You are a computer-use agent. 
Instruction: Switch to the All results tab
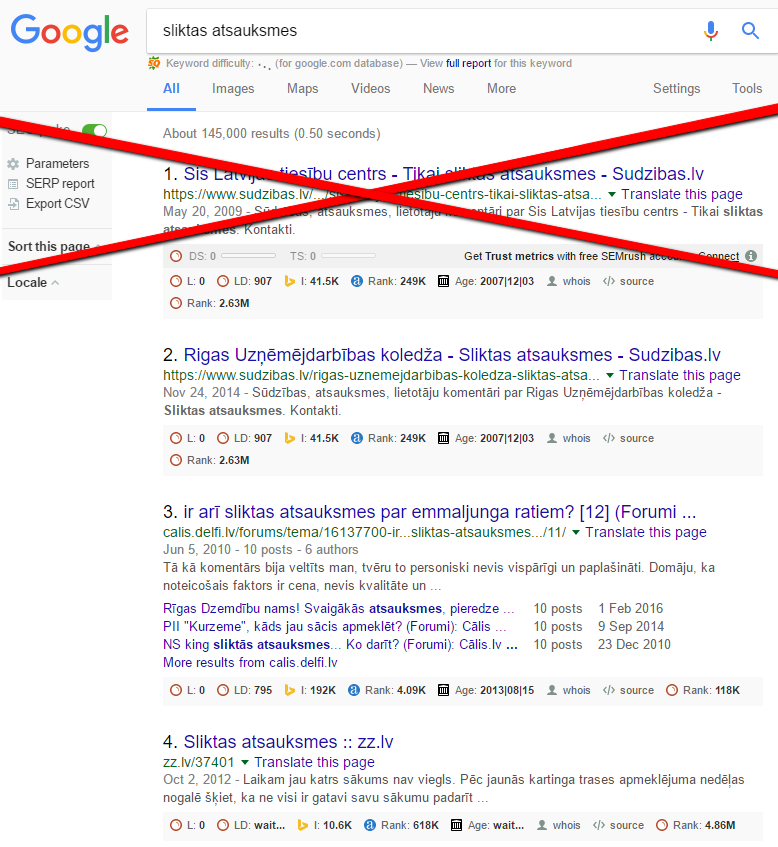pyautogui.click(x=171, y=89)
